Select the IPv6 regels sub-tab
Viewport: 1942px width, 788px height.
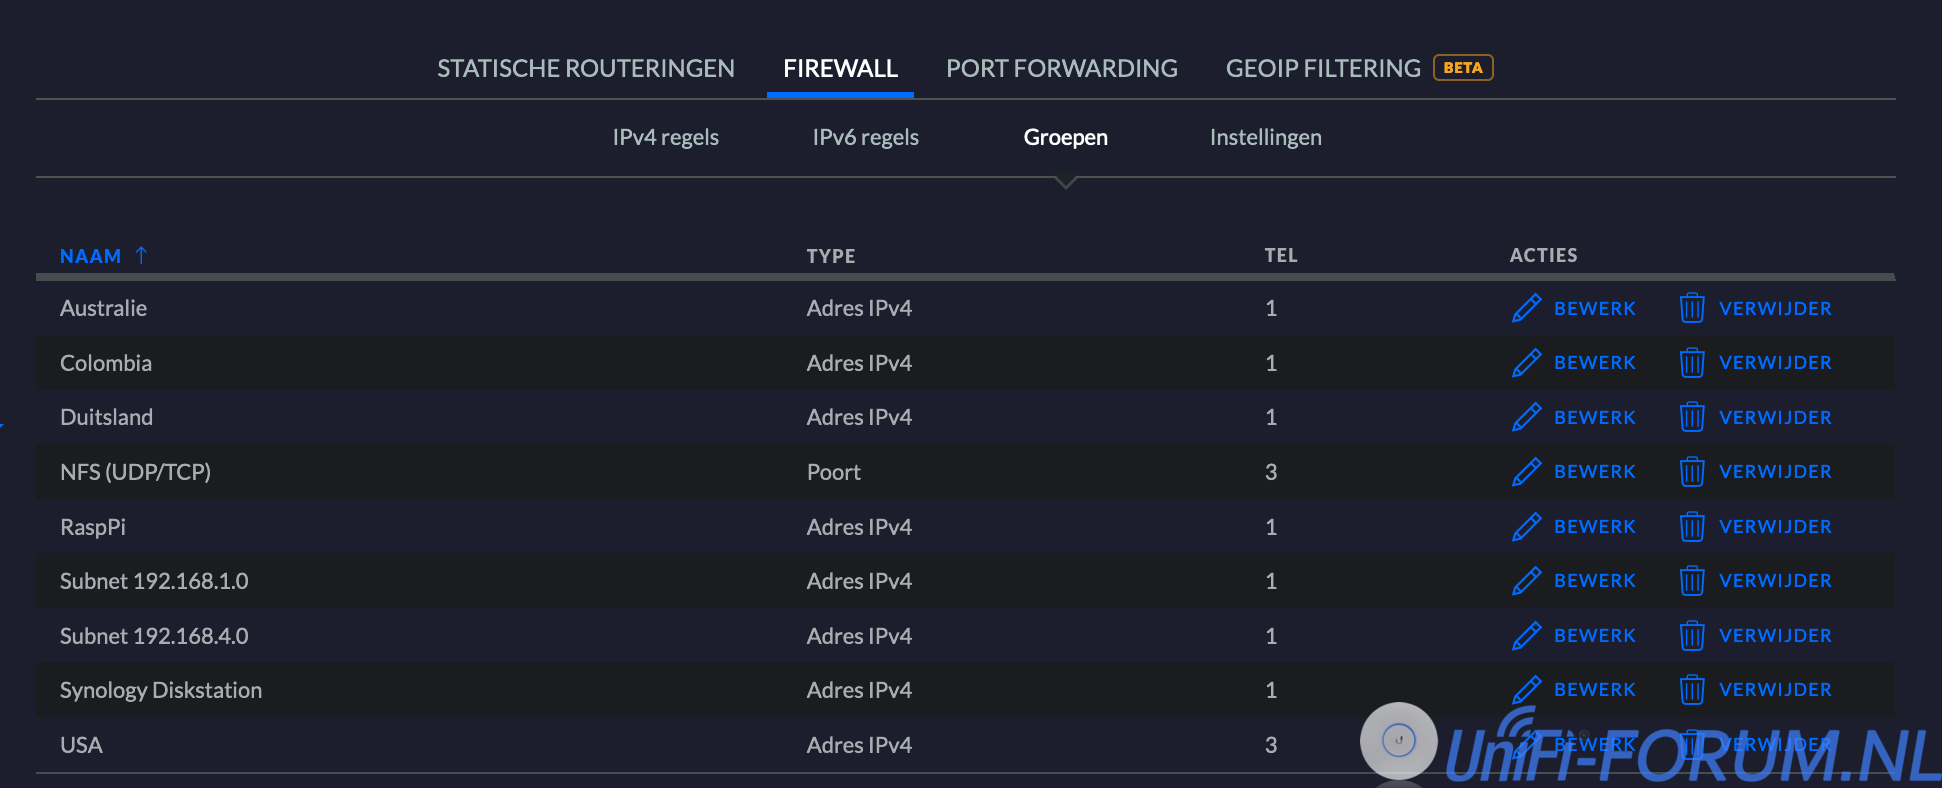click(865, 137)
